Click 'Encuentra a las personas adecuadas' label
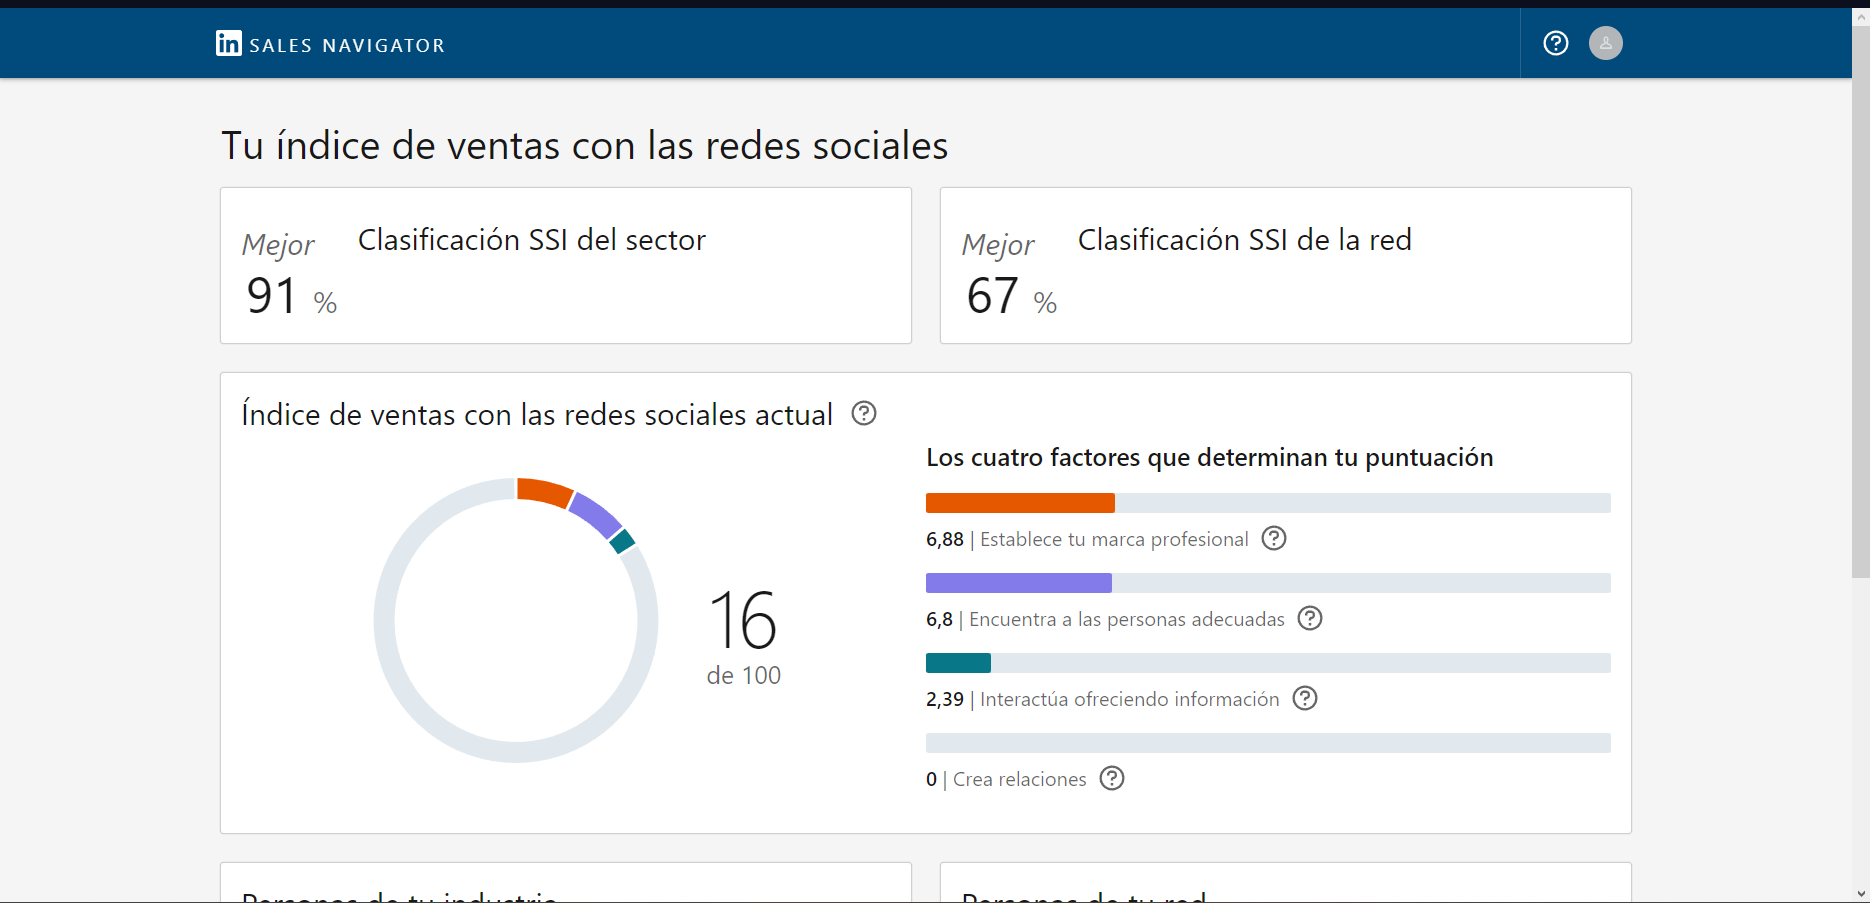This screenshot has height=903, width=1870. (x=1127, y=619)
